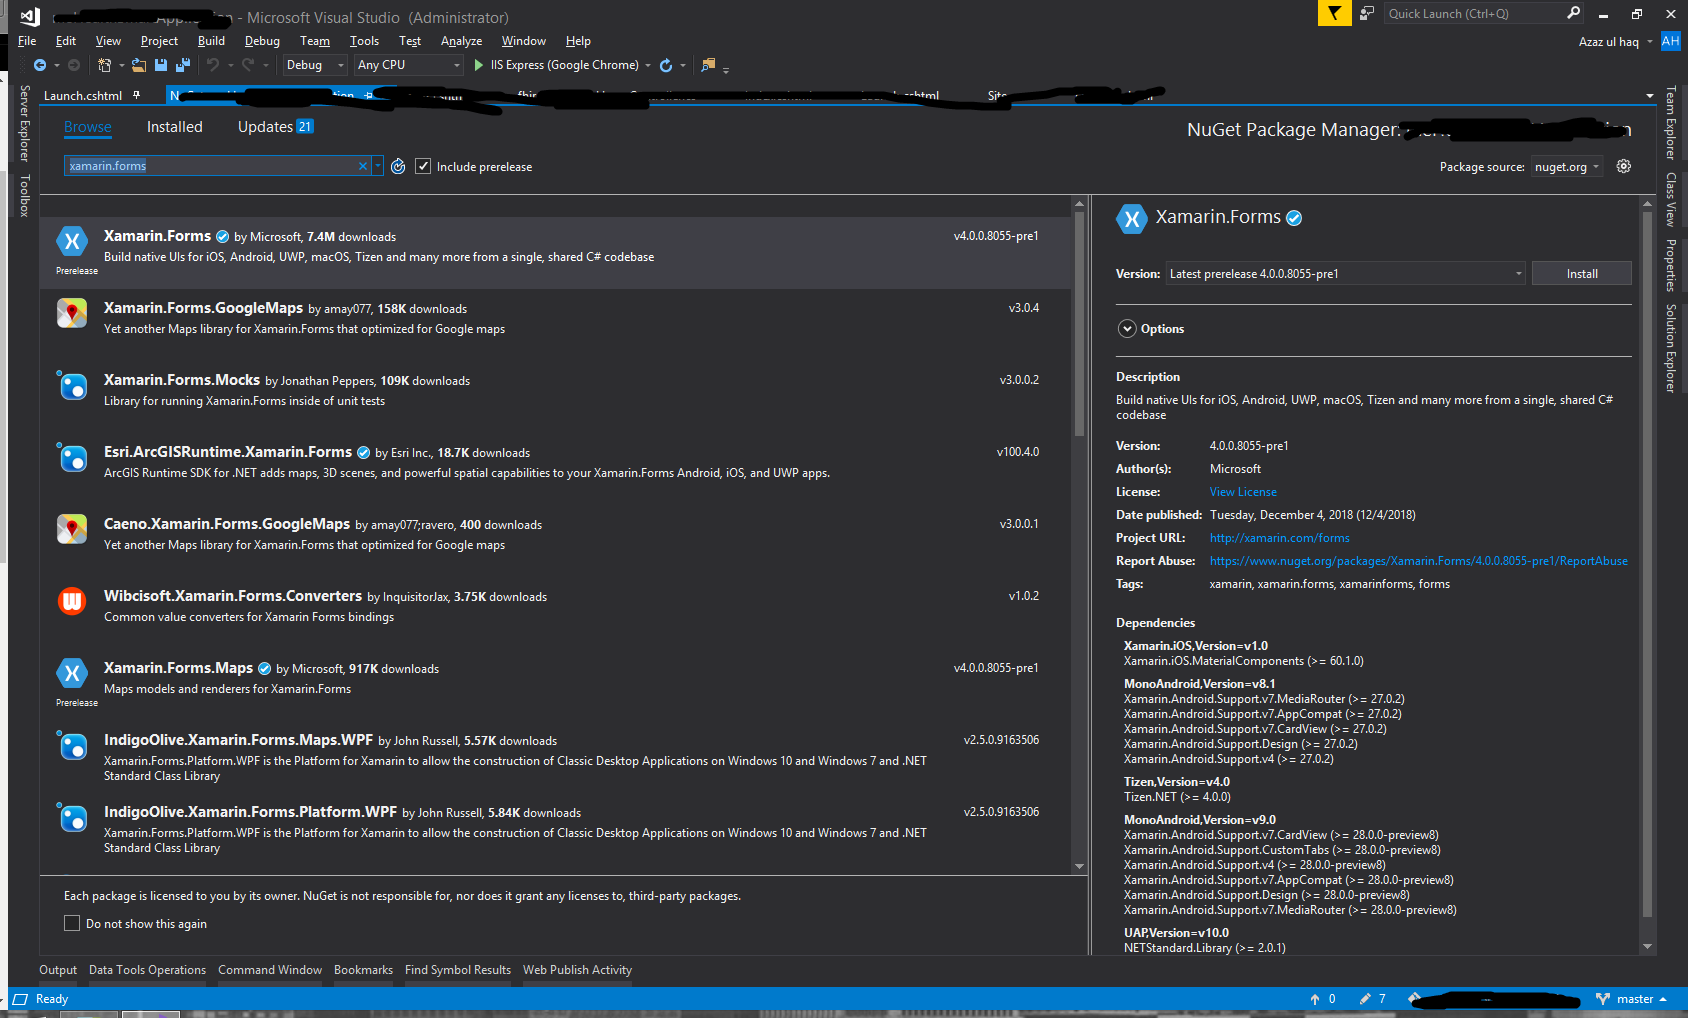Click the New Project icon in the toolbar

[105, 65]
